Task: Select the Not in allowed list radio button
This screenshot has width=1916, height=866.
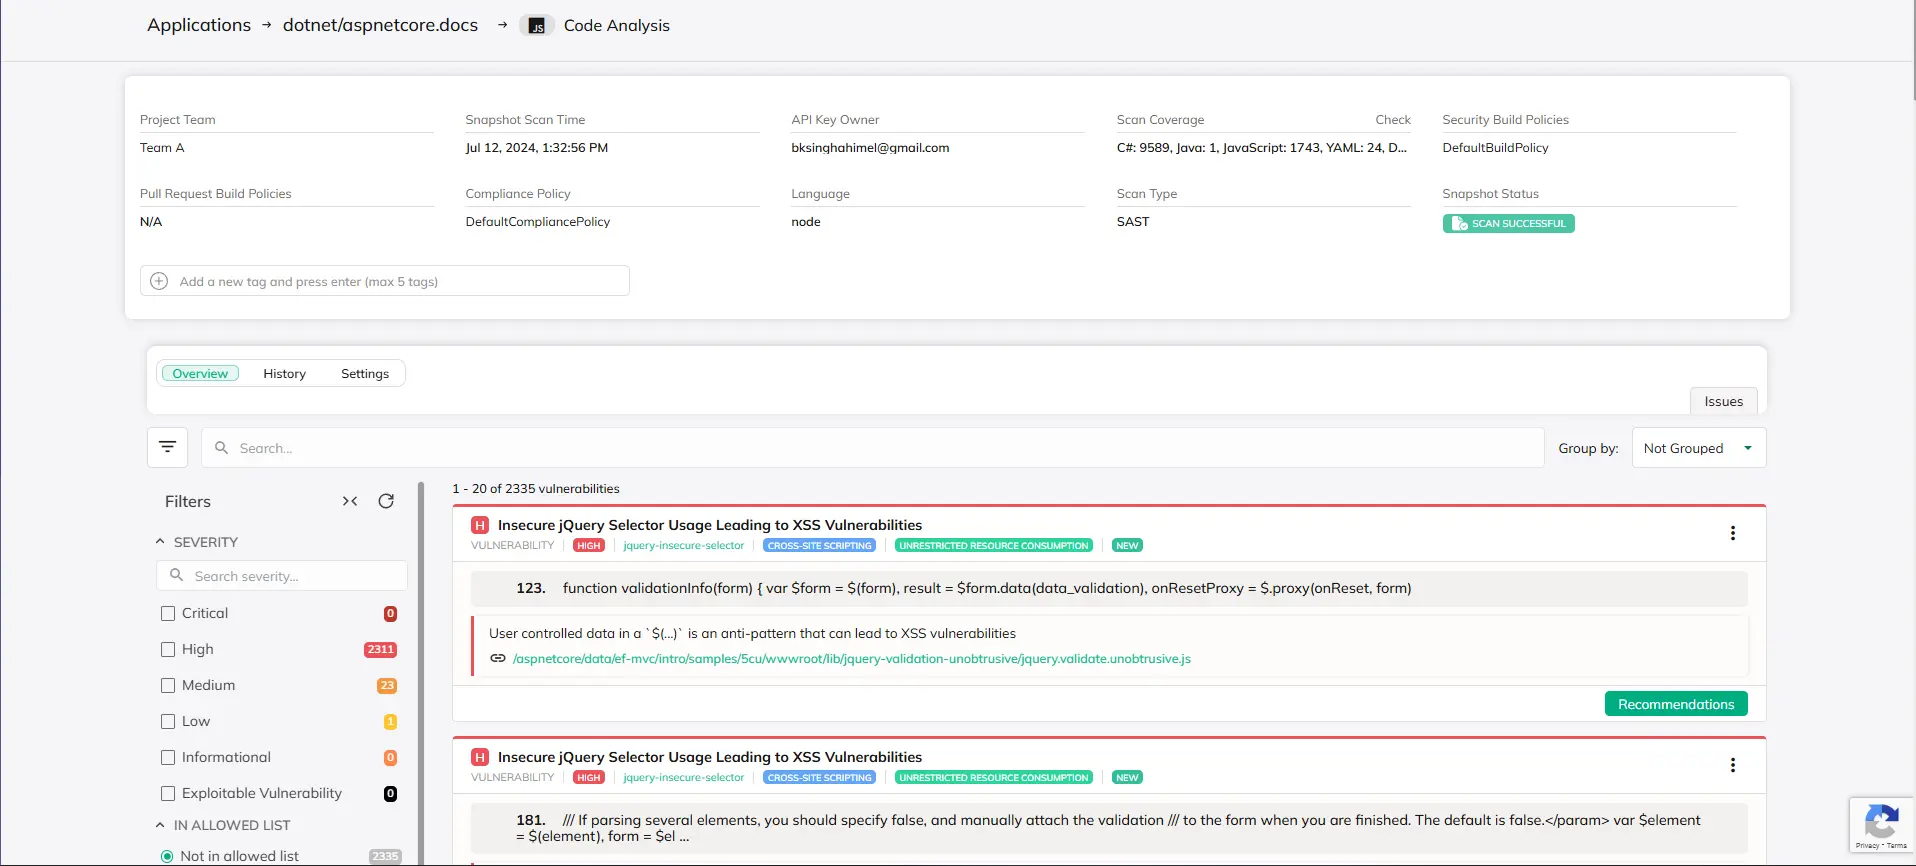Action: [x=167, y=856]
